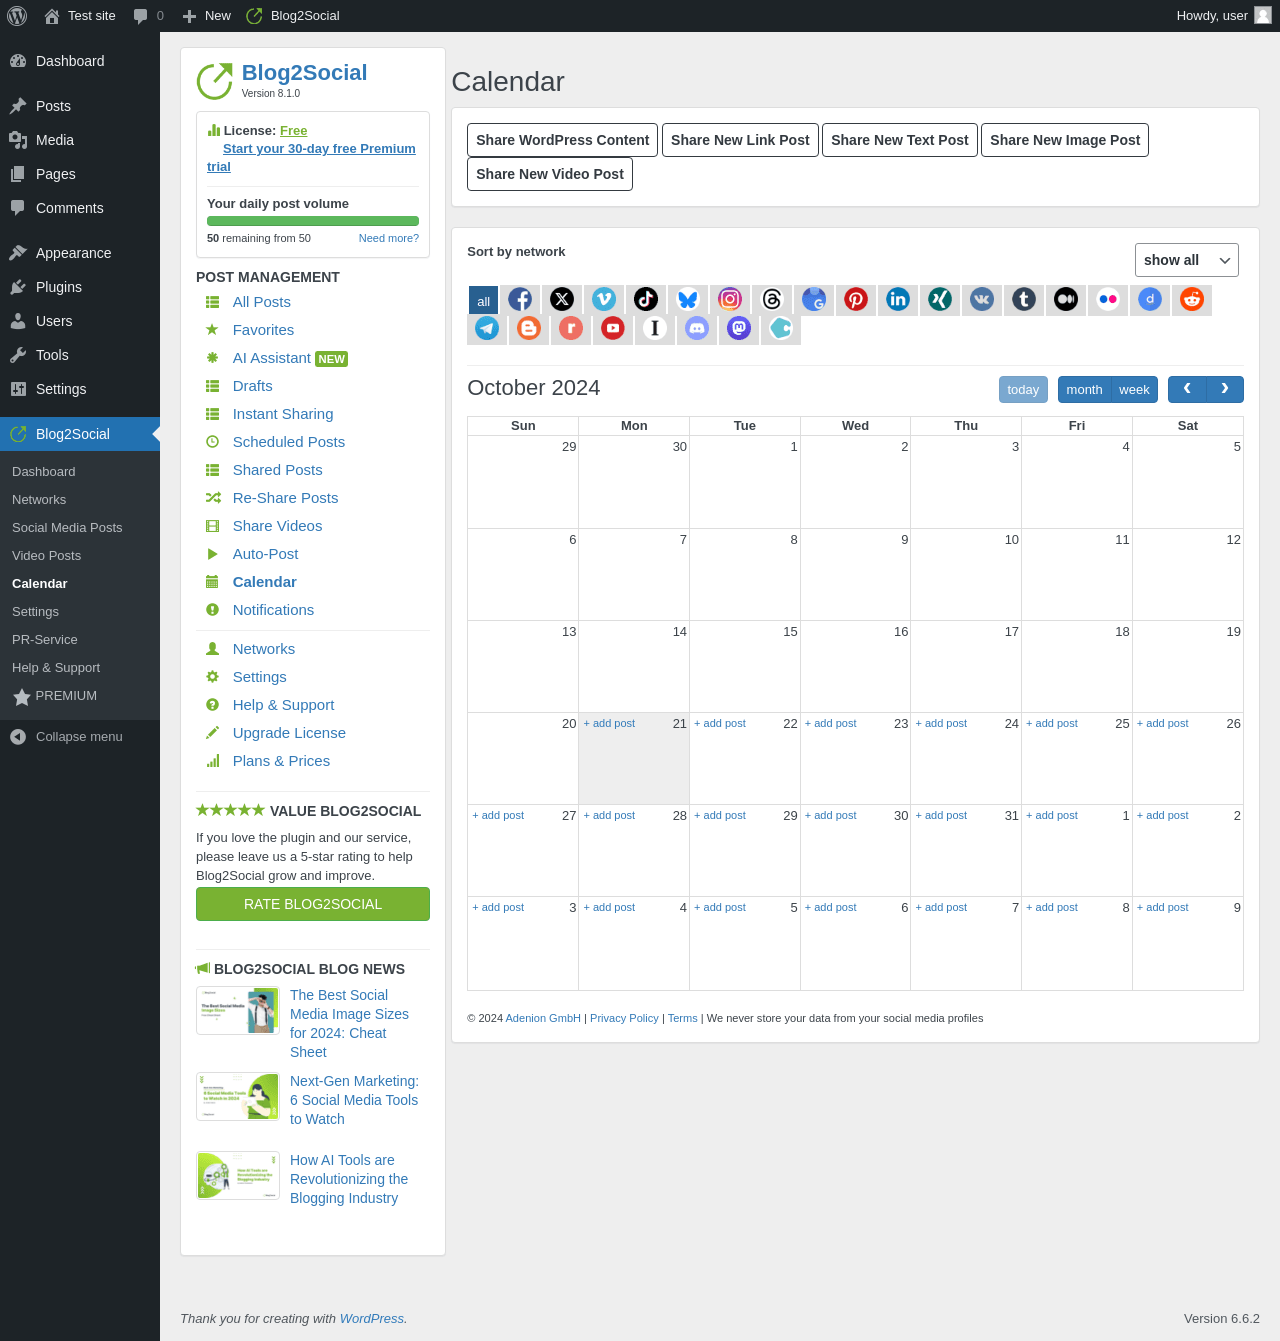Click the RATE BLOG2SOCIAL button
The width and height of the screenshot is (1280, 1341).
point(313,904)
